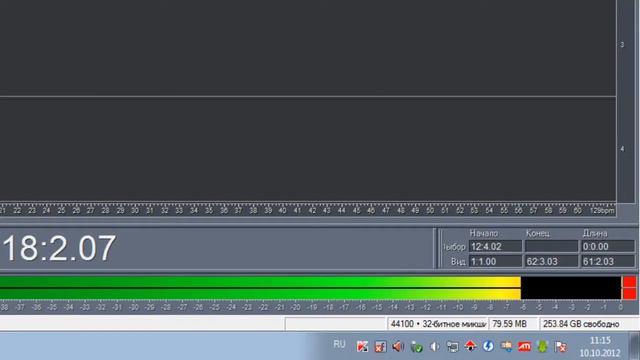Image resolution: width=640 pixels, height=360 pixels.
Task: Click the red X document tray icon
Action: 380,347
